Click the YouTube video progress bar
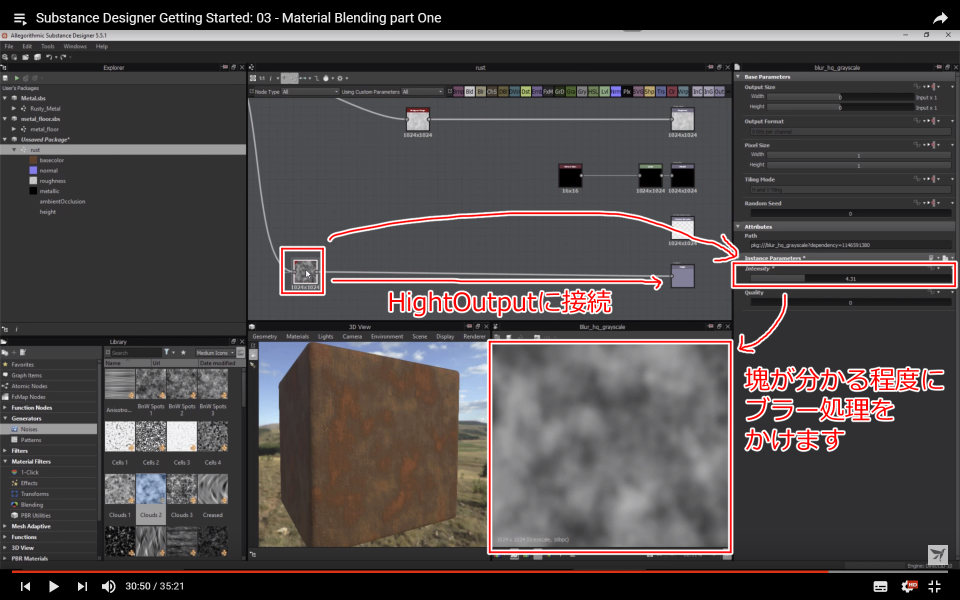The image size is (960, 600). [x=480, y=572]
